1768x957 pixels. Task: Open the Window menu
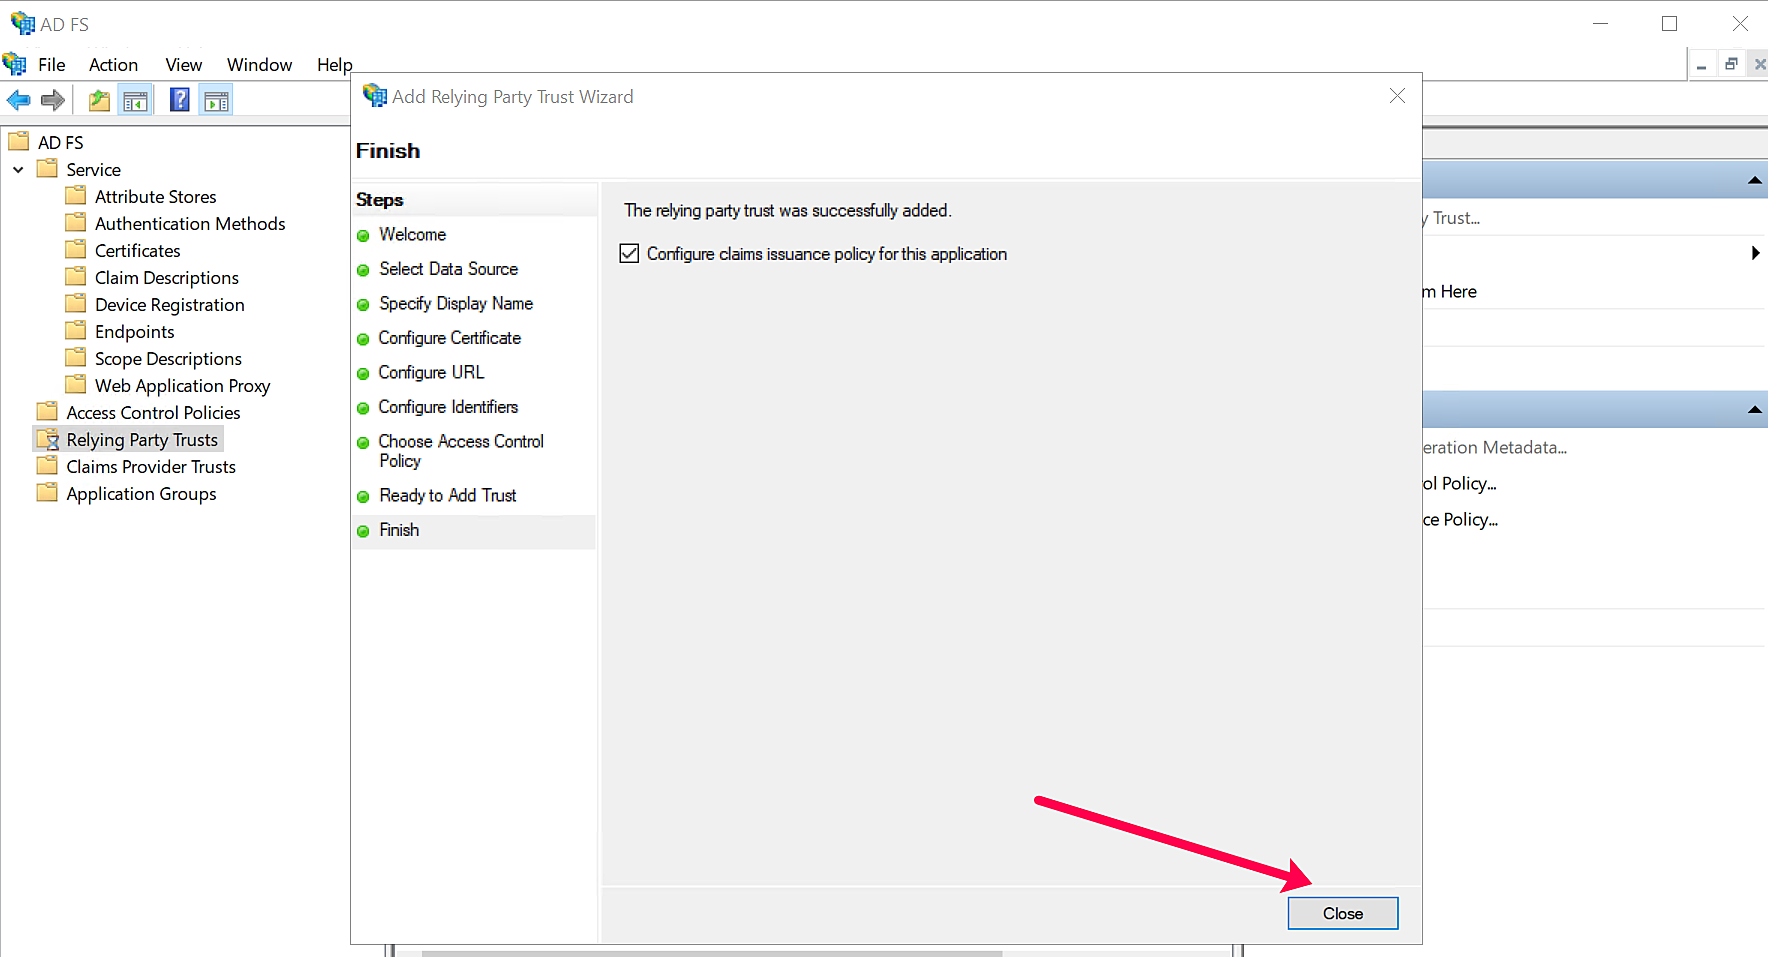[x=260, y=65]
